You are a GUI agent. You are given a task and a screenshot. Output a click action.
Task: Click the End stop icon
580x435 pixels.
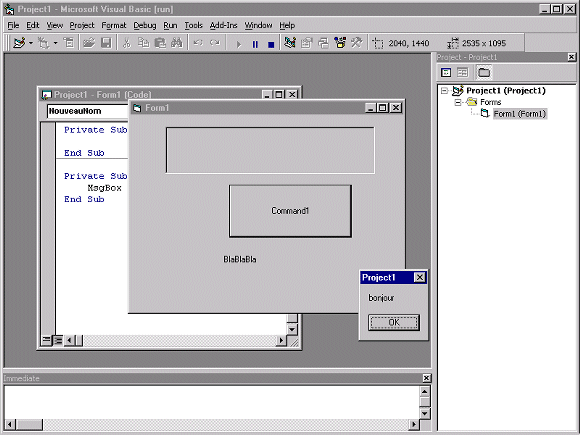[x=271, y=44]
